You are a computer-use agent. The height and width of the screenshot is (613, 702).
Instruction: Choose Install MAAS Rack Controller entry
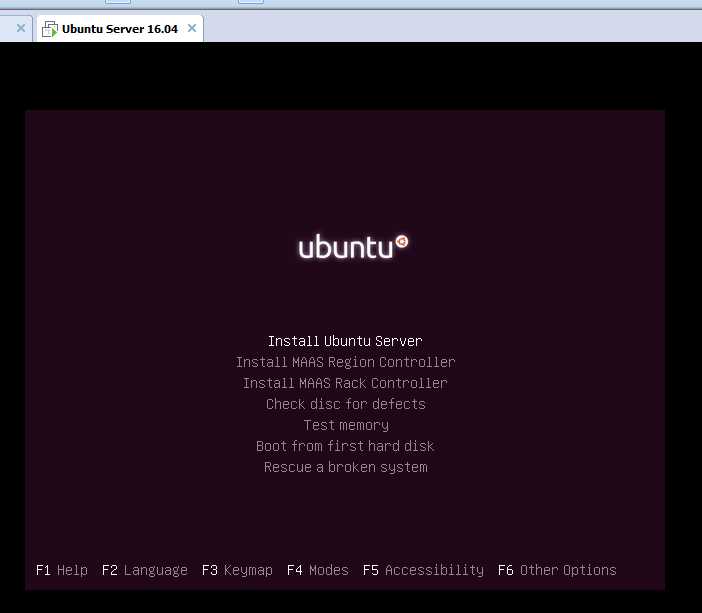click(x=345, y=383)
